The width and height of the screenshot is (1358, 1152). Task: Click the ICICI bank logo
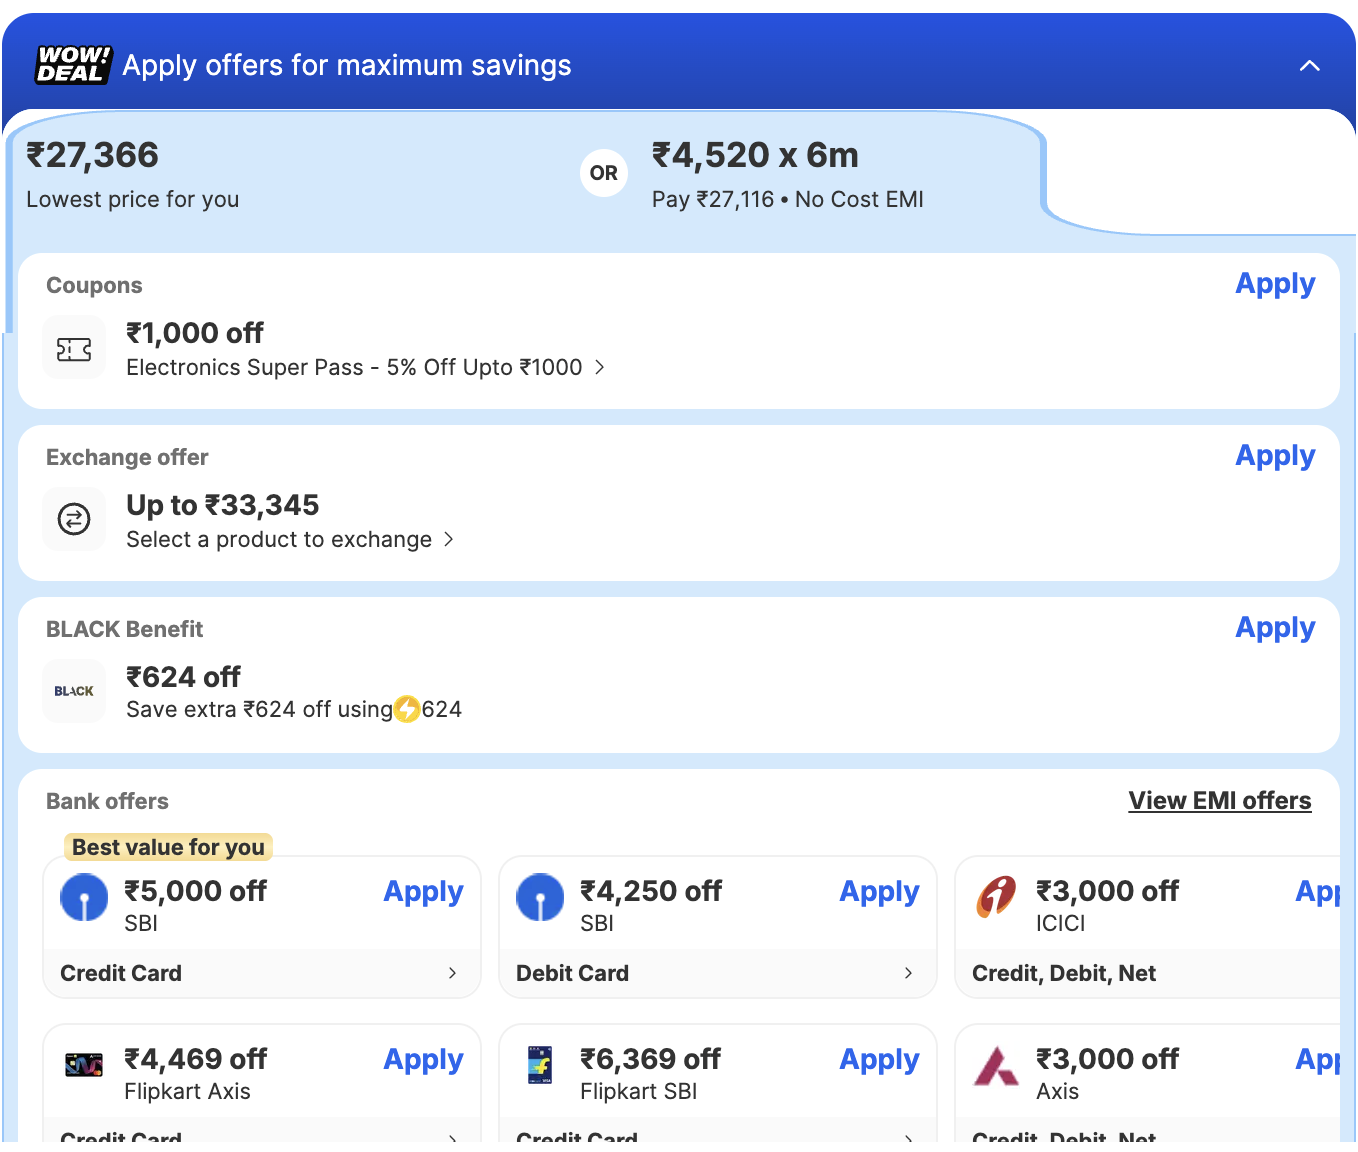coord(995,897)
